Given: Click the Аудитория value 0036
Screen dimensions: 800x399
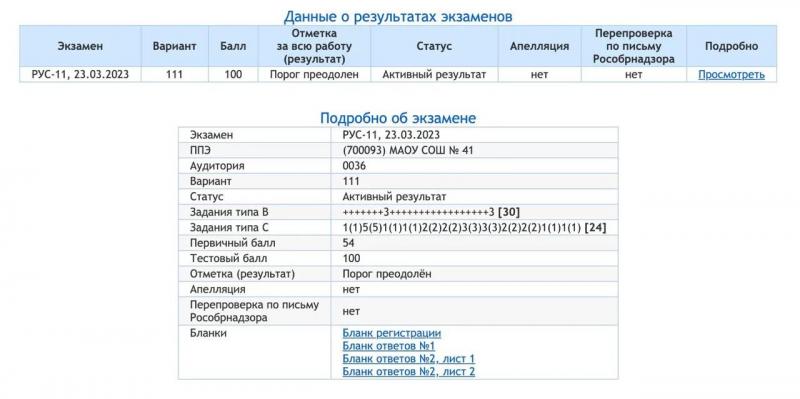Looking at the screenshot, I should point(355,166).
